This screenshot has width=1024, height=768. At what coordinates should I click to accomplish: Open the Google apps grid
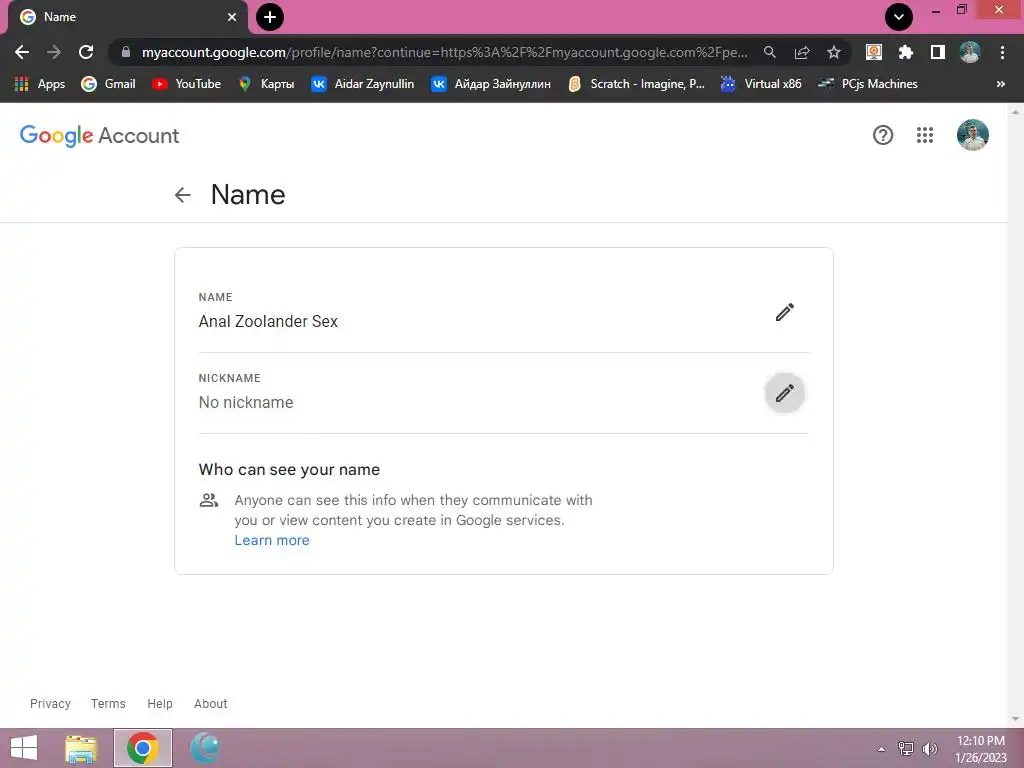pyautogui.click(x=924, y=135)
